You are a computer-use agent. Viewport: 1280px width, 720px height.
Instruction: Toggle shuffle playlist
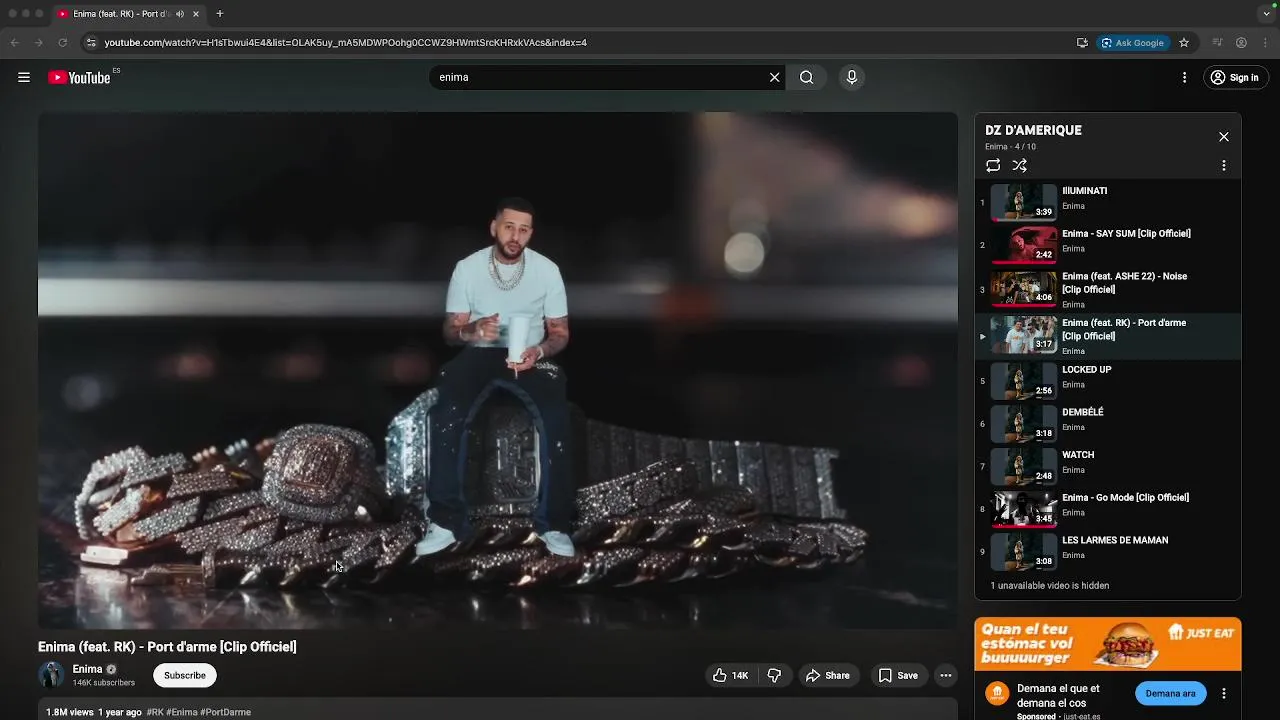[1020, 165]
